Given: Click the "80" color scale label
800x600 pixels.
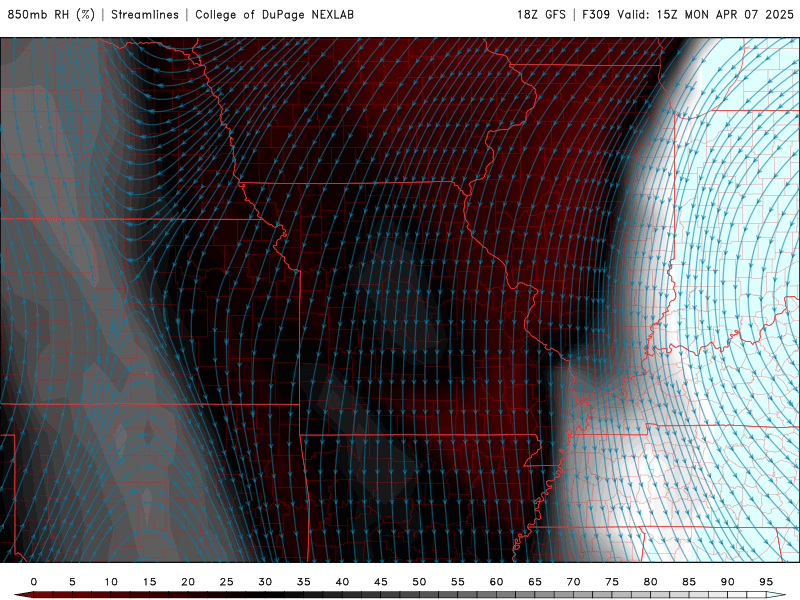Looking at the screenshot, I should tap(651, 582).
